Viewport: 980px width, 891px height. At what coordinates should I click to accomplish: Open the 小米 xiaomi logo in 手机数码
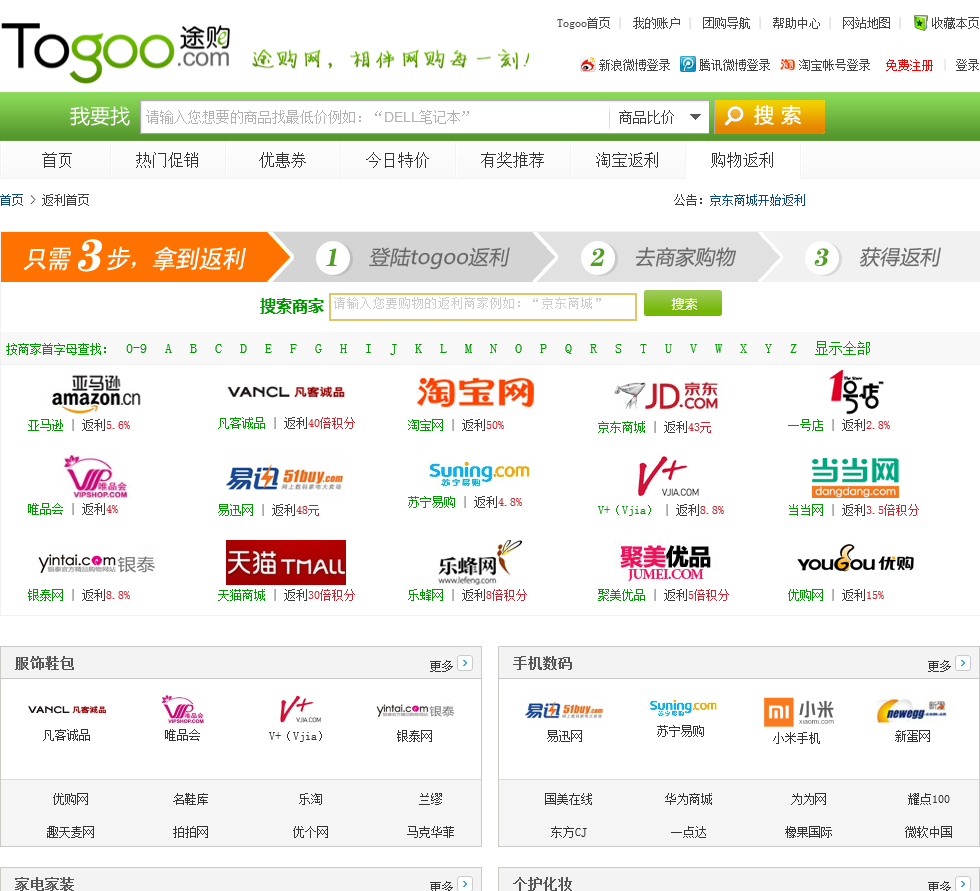pyautogui.click(x=799, y=712)
